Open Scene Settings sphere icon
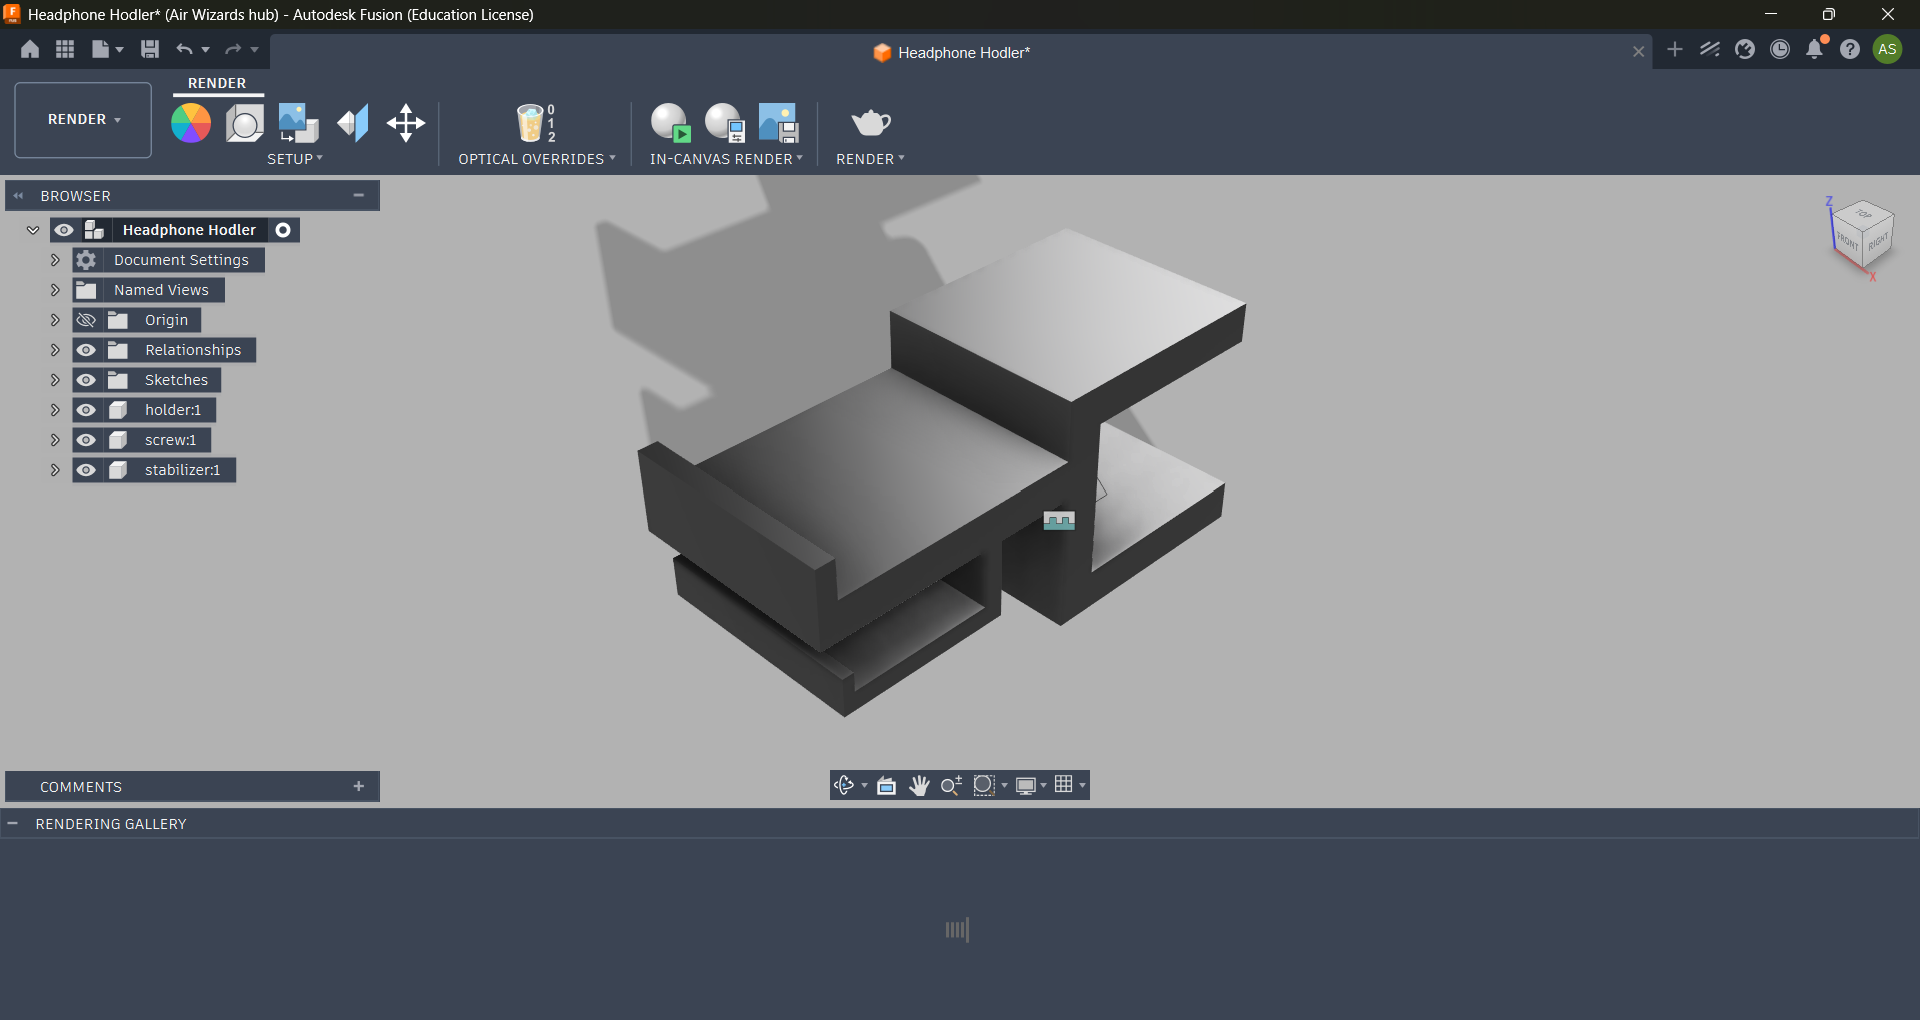Screen dimensions: 1920x1020 pos(244,123)
